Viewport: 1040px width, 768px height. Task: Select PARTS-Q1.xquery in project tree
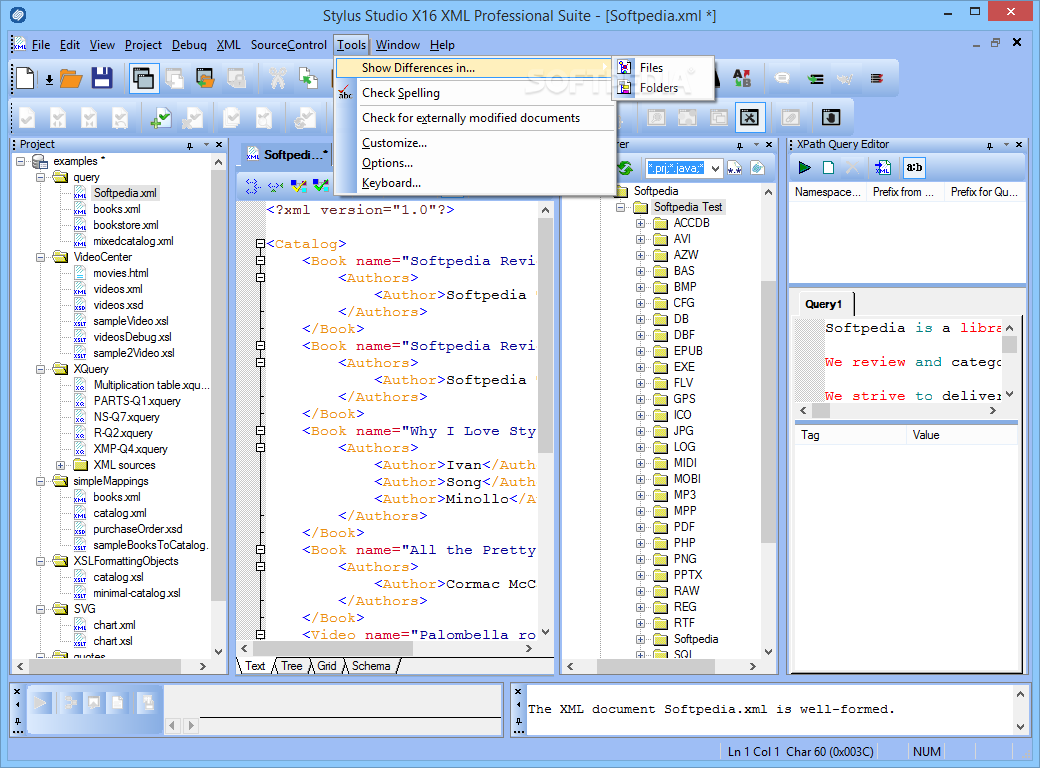(137, 401)
